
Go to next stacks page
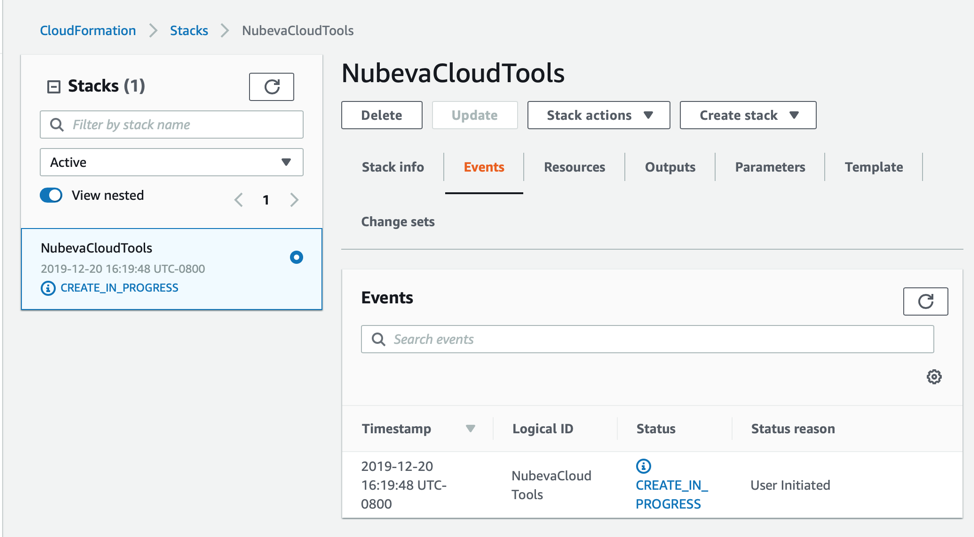pyautogui.click(x=294, y=200)
